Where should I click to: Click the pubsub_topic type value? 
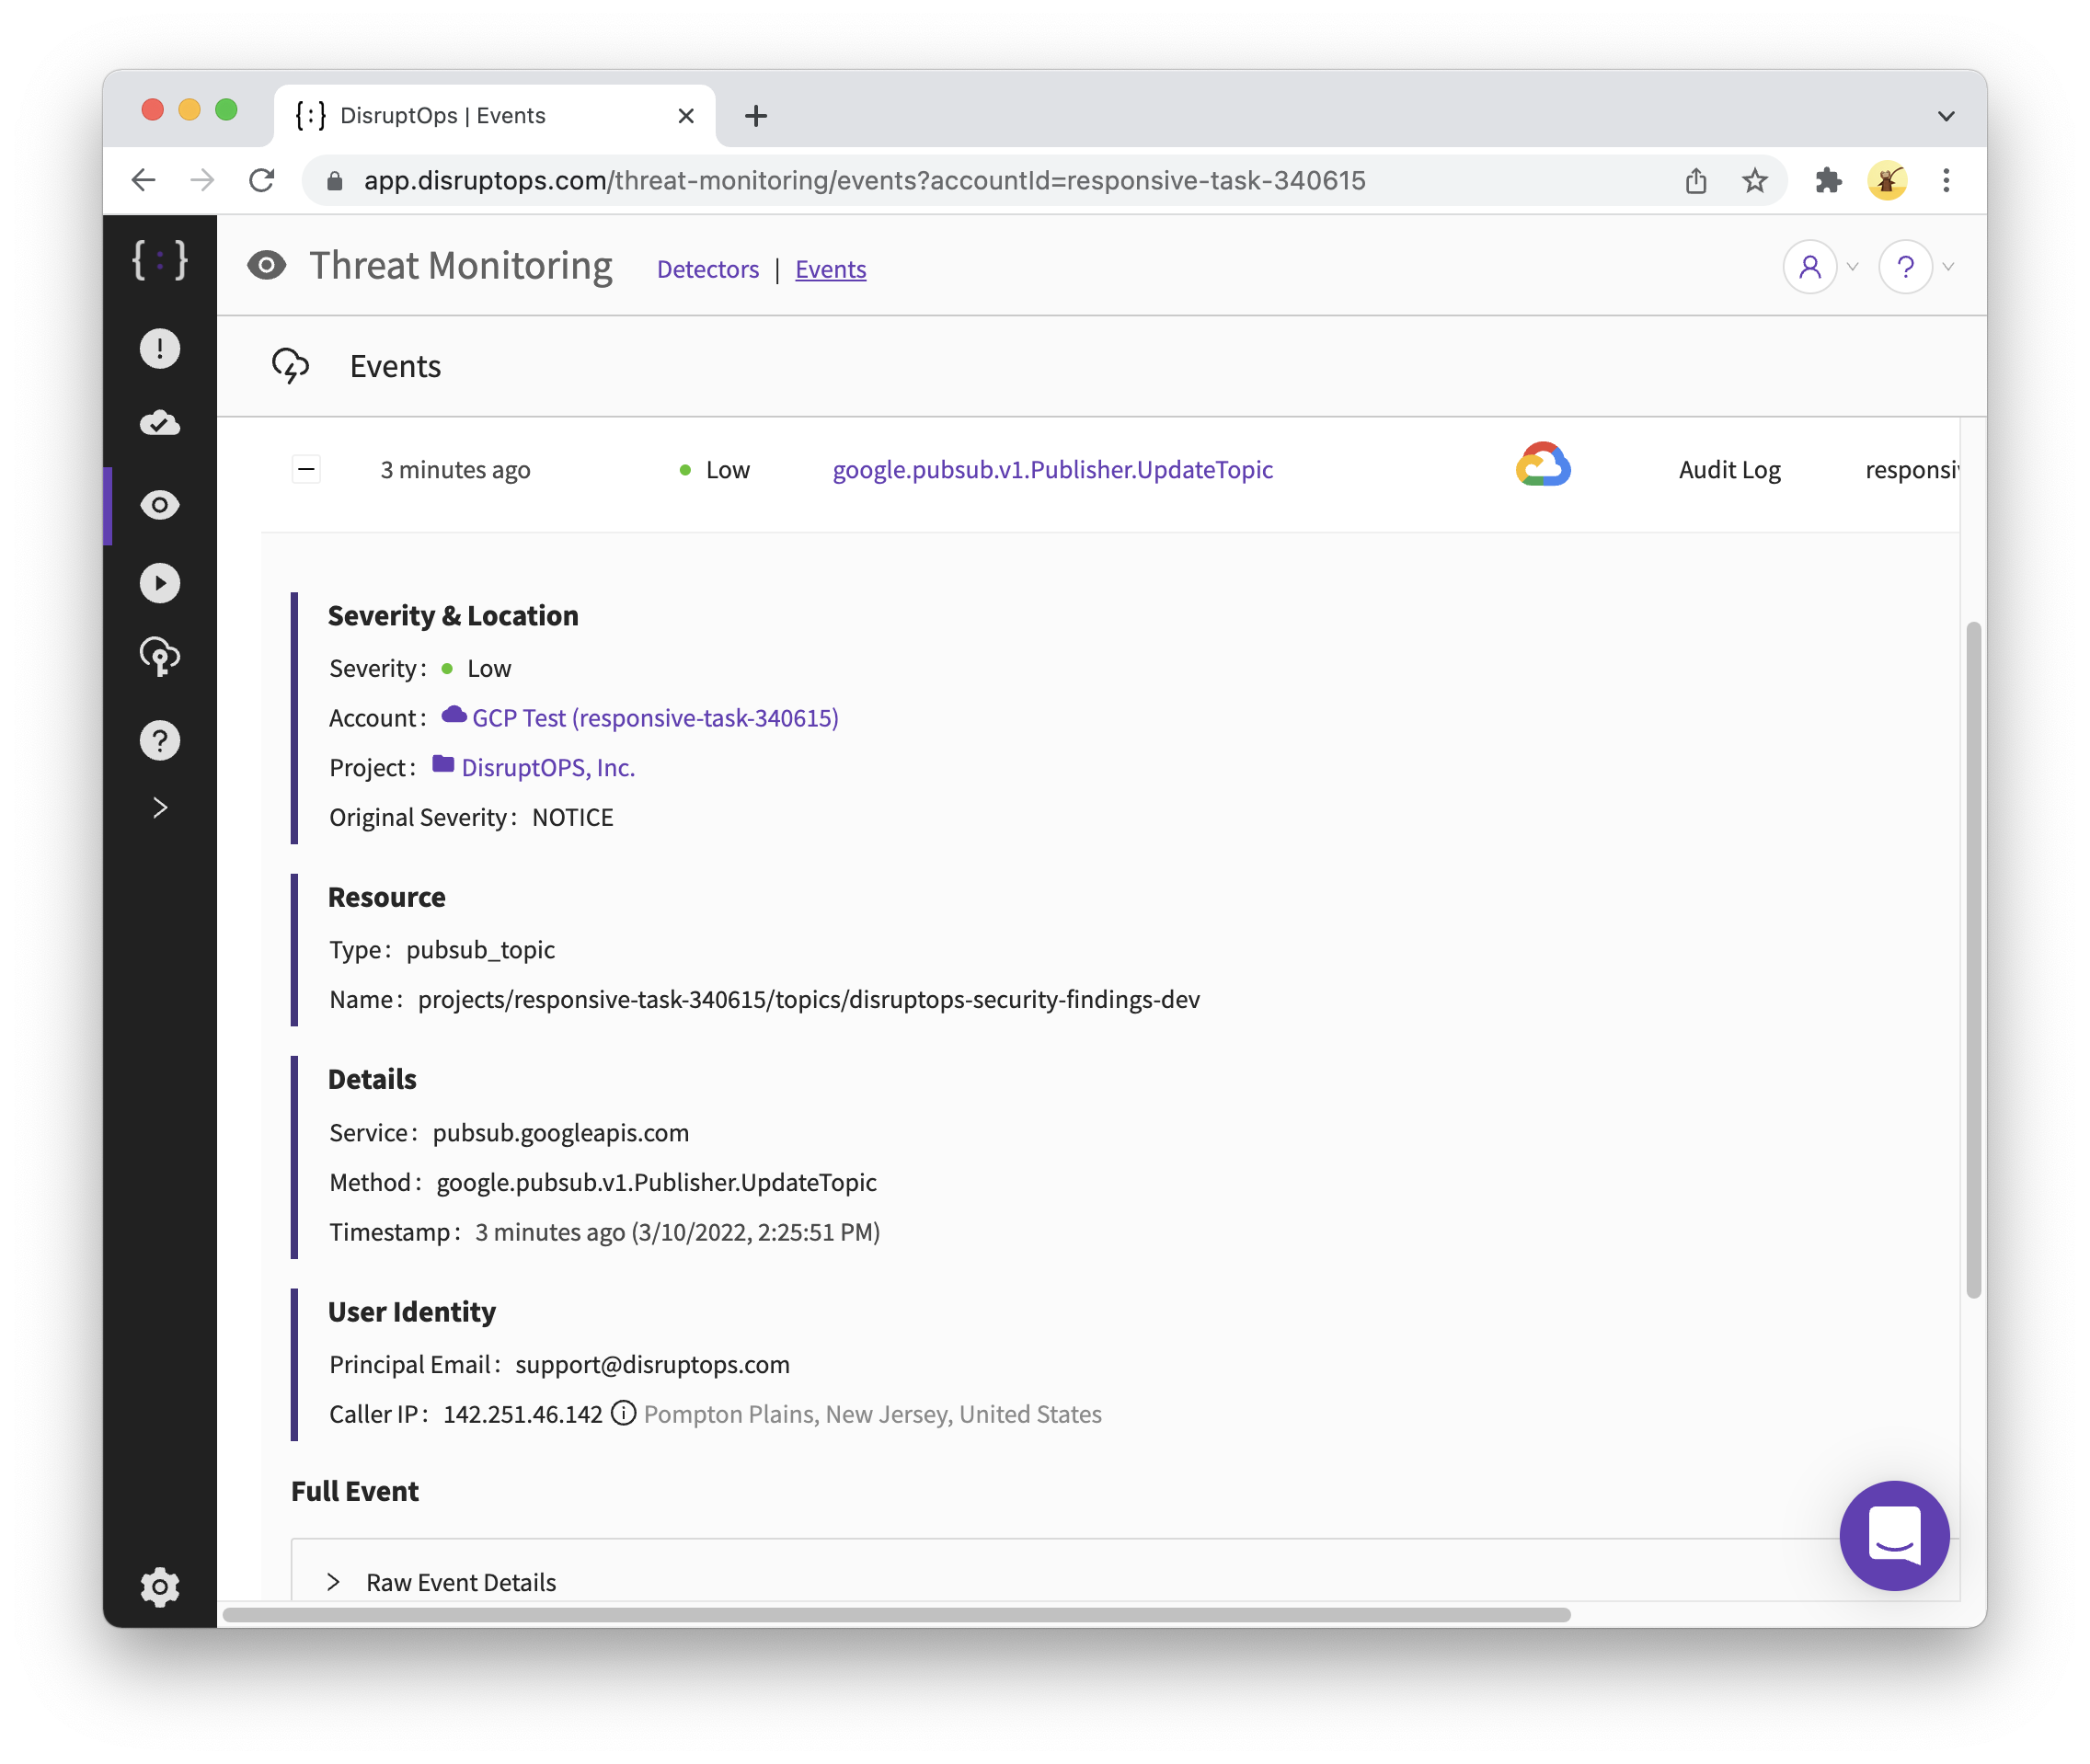(480, 949)
